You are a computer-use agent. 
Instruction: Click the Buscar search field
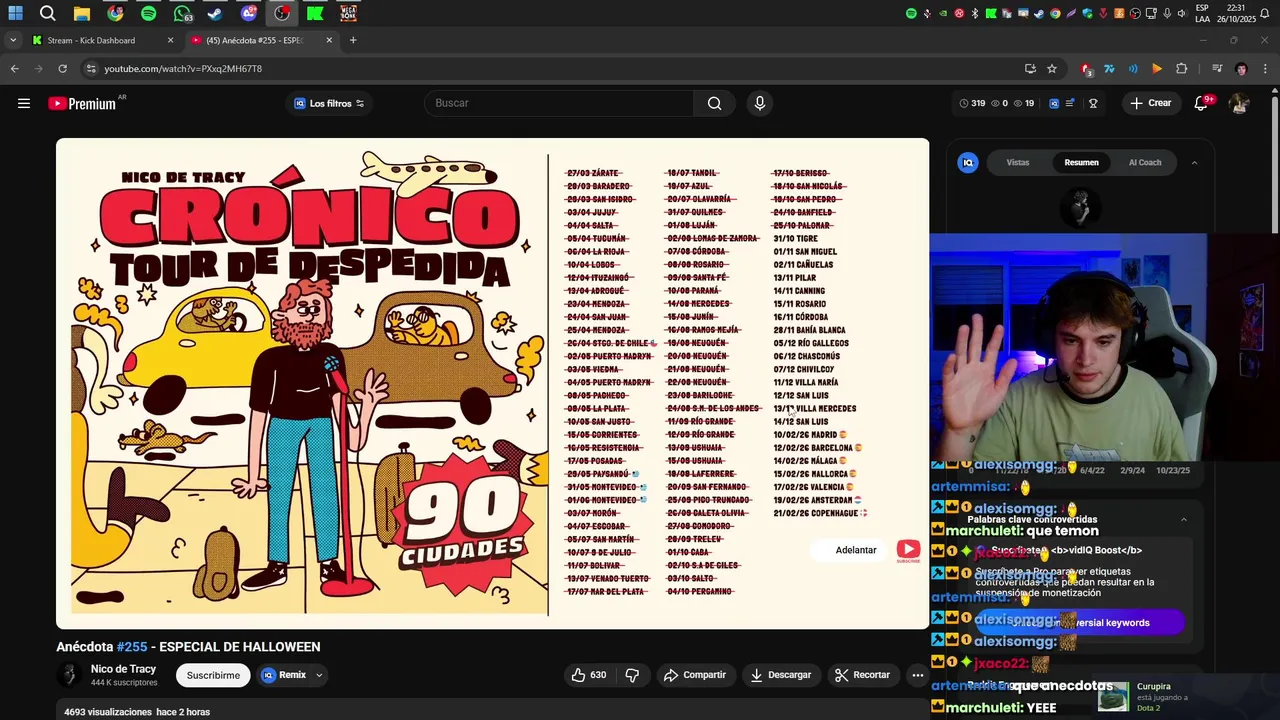(558, 103)
